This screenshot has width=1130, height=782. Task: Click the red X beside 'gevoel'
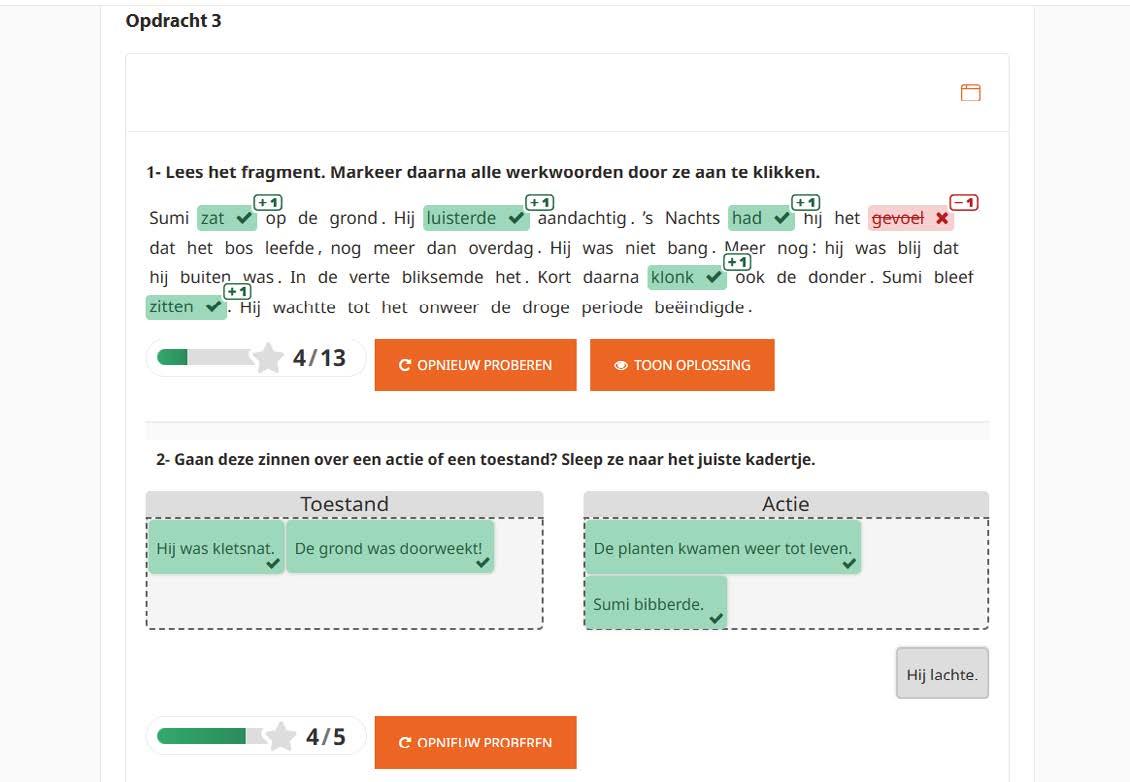tap(941, 218)
